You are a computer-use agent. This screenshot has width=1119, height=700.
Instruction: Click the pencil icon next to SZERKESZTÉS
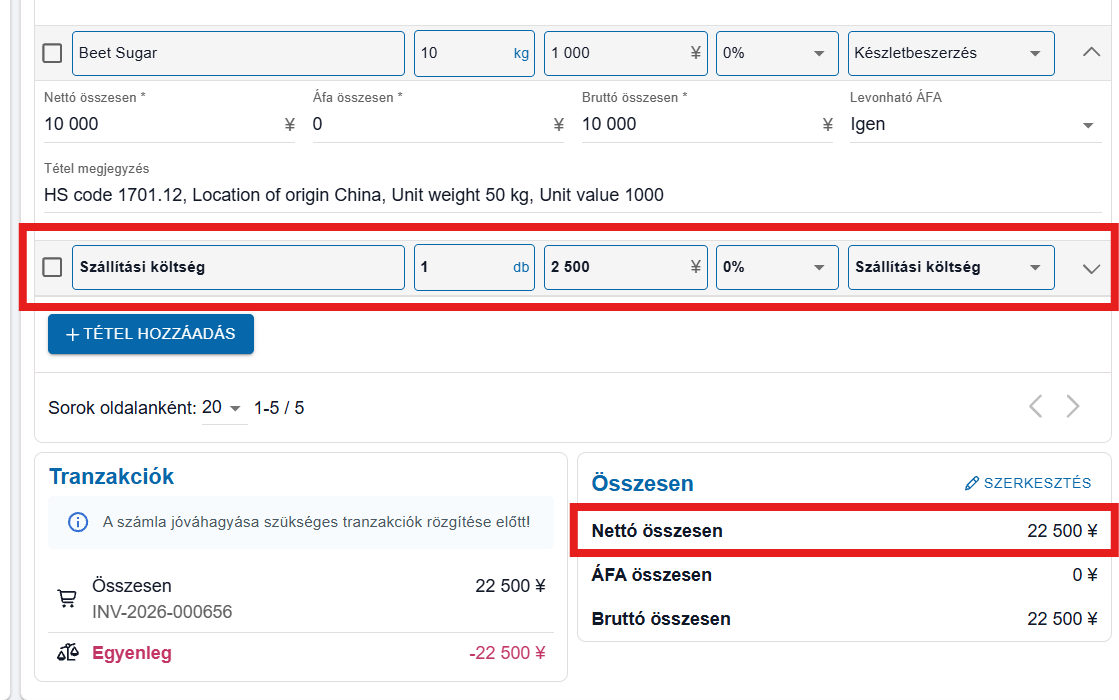tap(971, 484)
